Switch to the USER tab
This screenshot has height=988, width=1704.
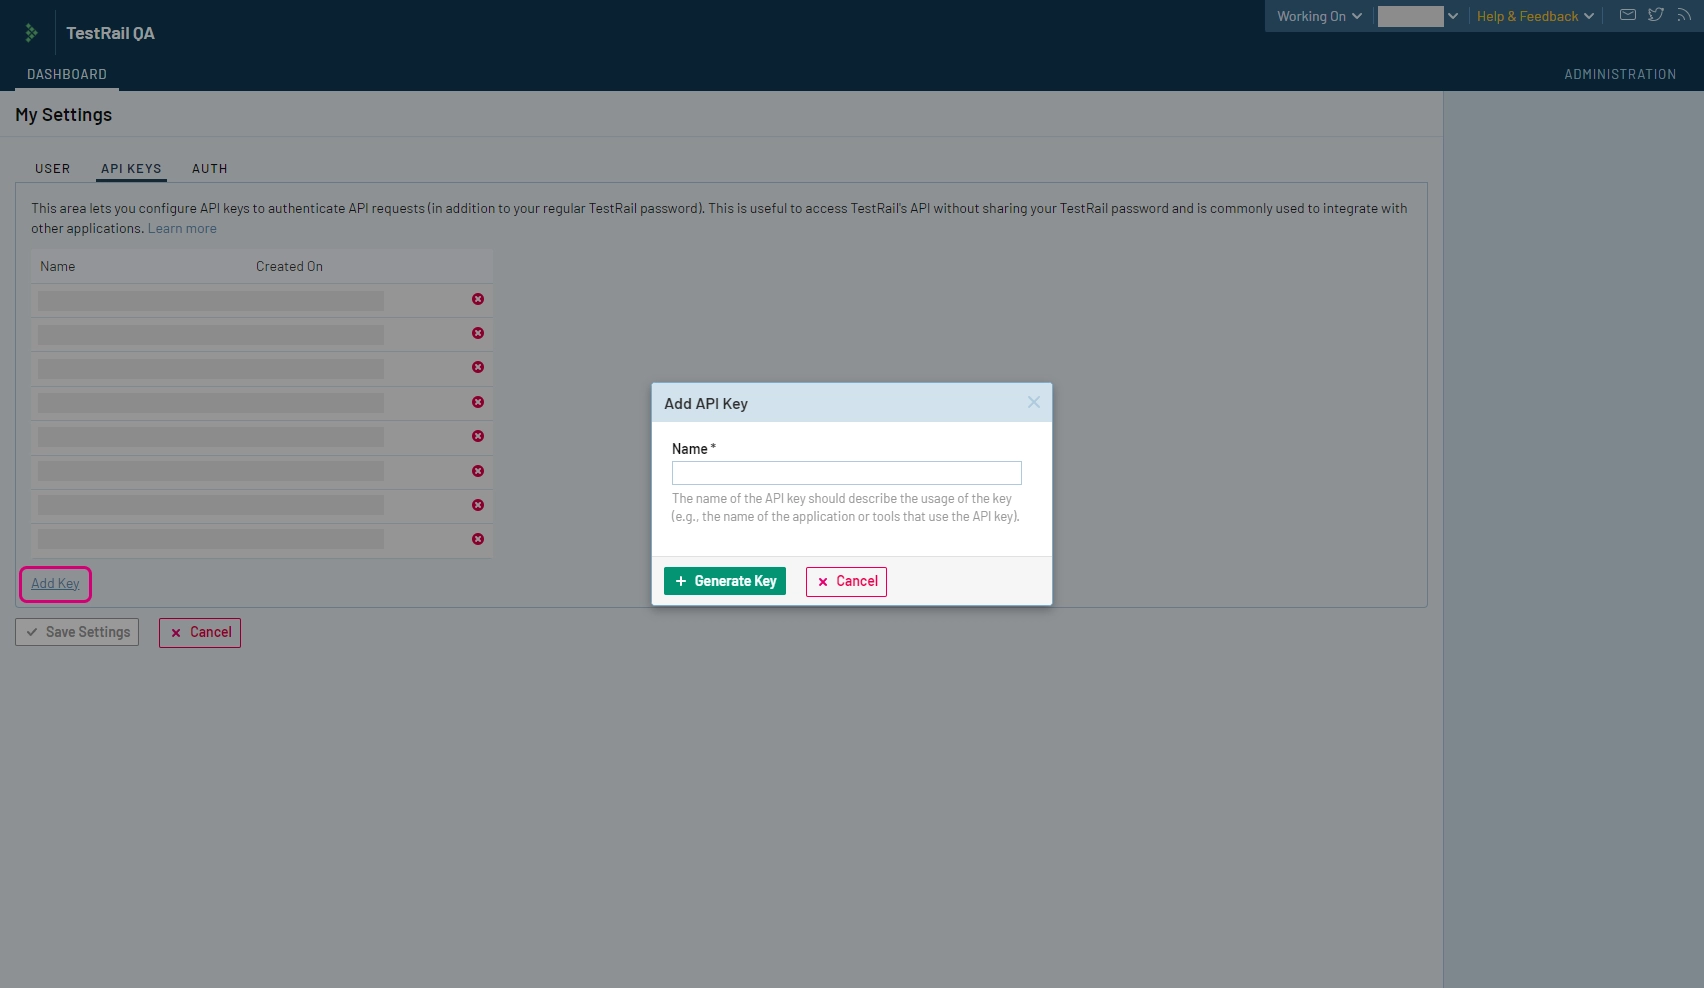point(53,169)
